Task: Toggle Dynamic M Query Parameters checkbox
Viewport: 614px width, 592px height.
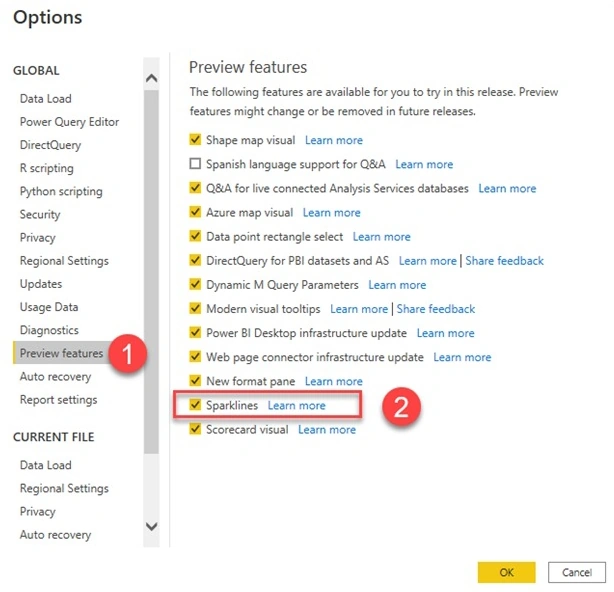Action: pos(195,284)
